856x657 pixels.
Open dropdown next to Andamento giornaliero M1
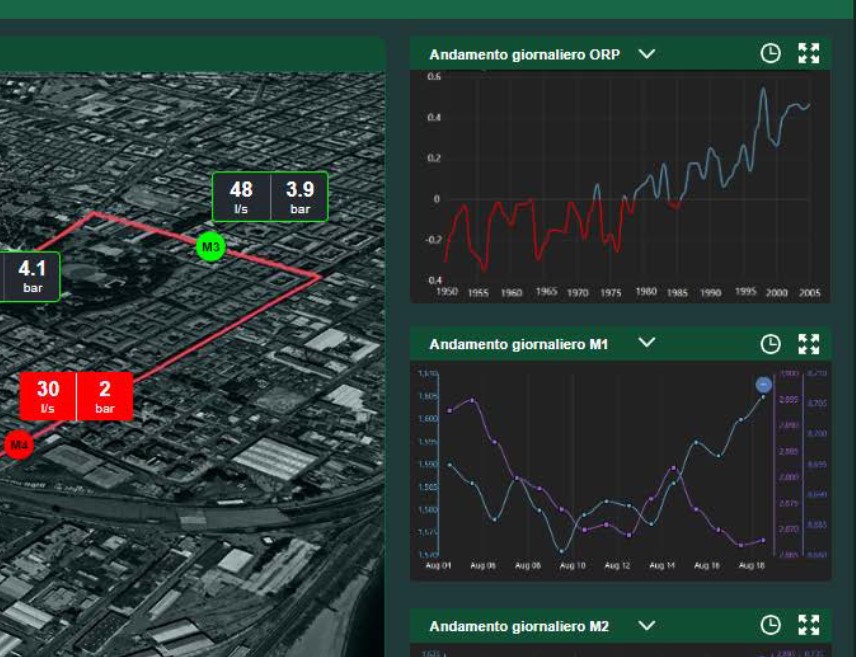coord(646,343)
